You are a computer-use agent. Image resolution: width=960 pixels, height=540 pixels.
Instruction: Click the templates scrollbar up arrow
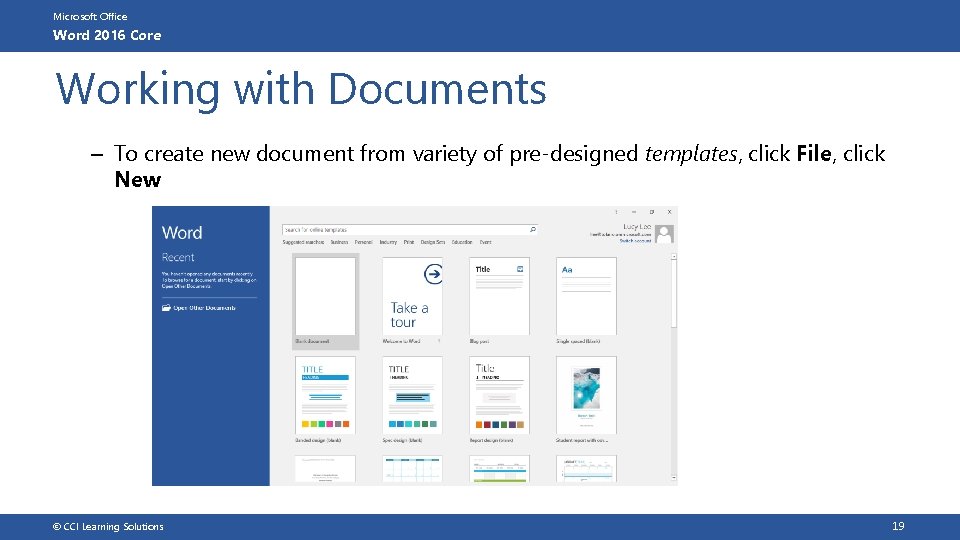pyautogui.click(x=673, y=257)
